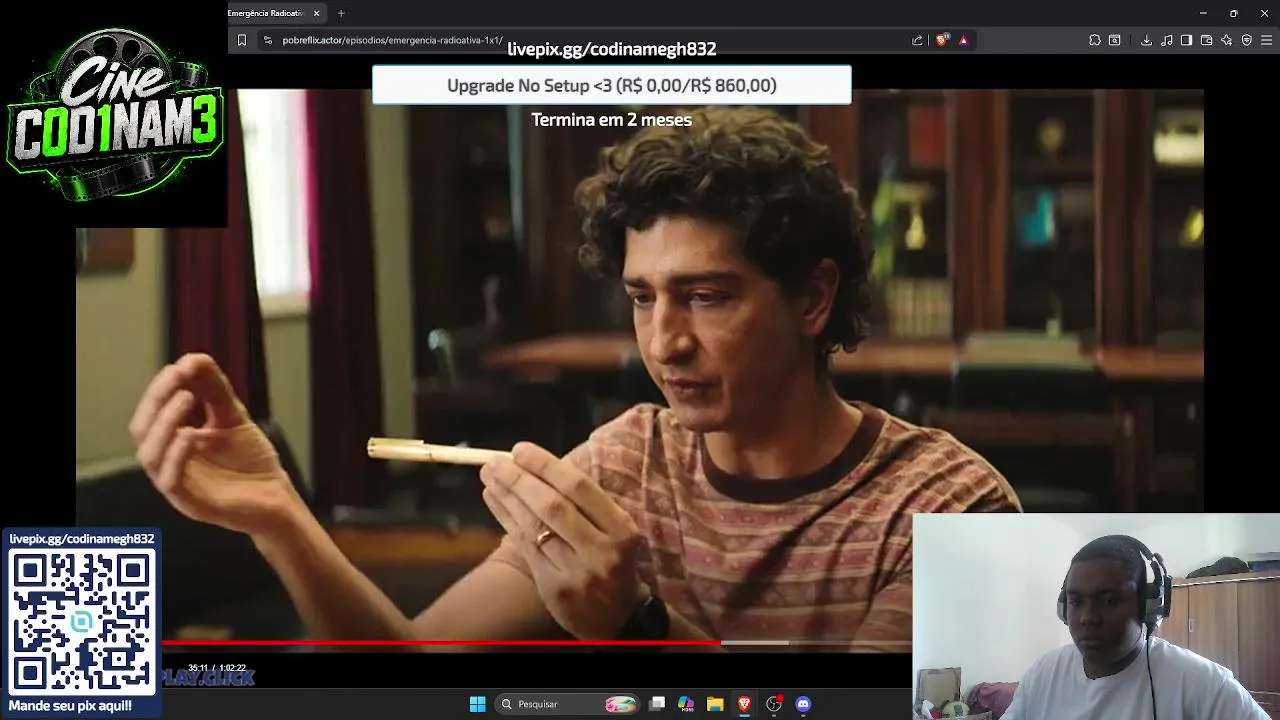Click the livepix QR code image
Viewport: 1280px width, 720px height.
point(82,621)
